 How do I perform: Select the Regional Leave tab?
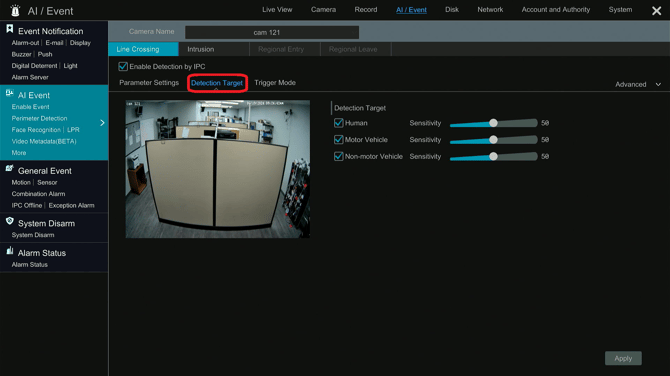(x=356, y=49)
